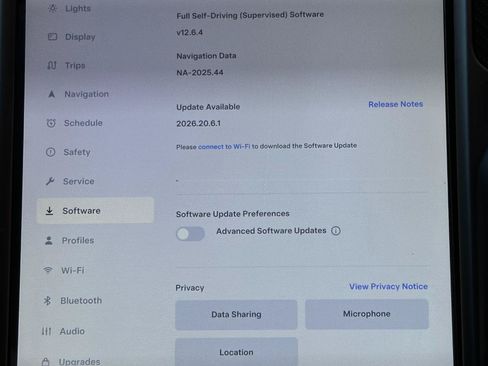
Task: Tap the Trips route icon
Action: coord(52,65)
